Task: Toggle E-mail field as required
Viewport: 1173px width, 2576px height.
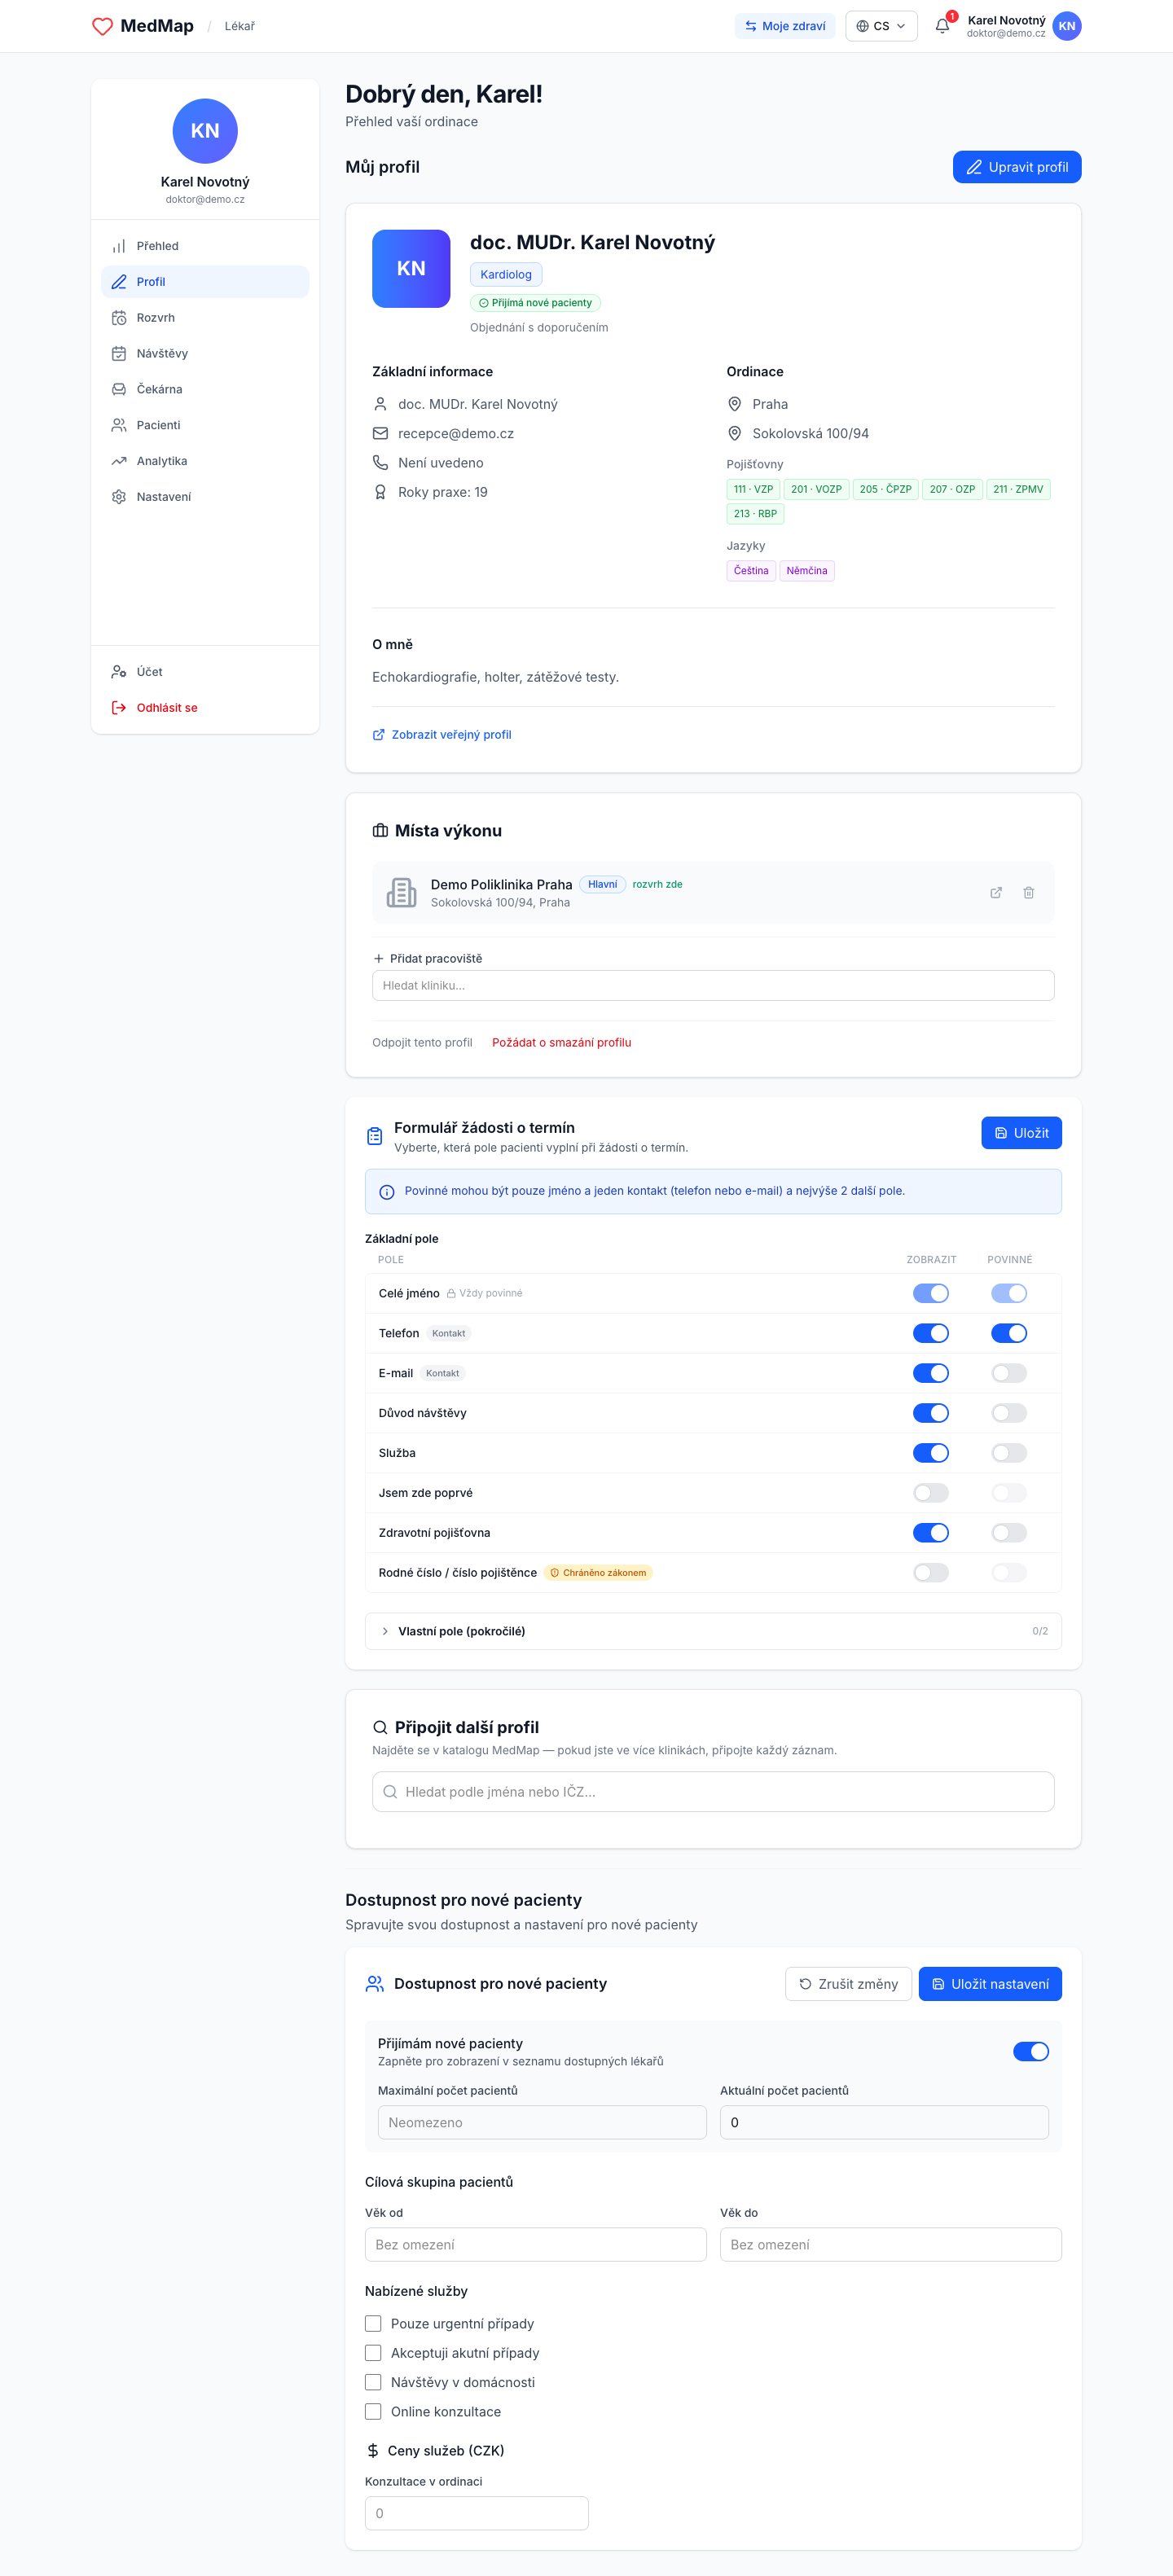Action: click(x=1009, y=1373)
